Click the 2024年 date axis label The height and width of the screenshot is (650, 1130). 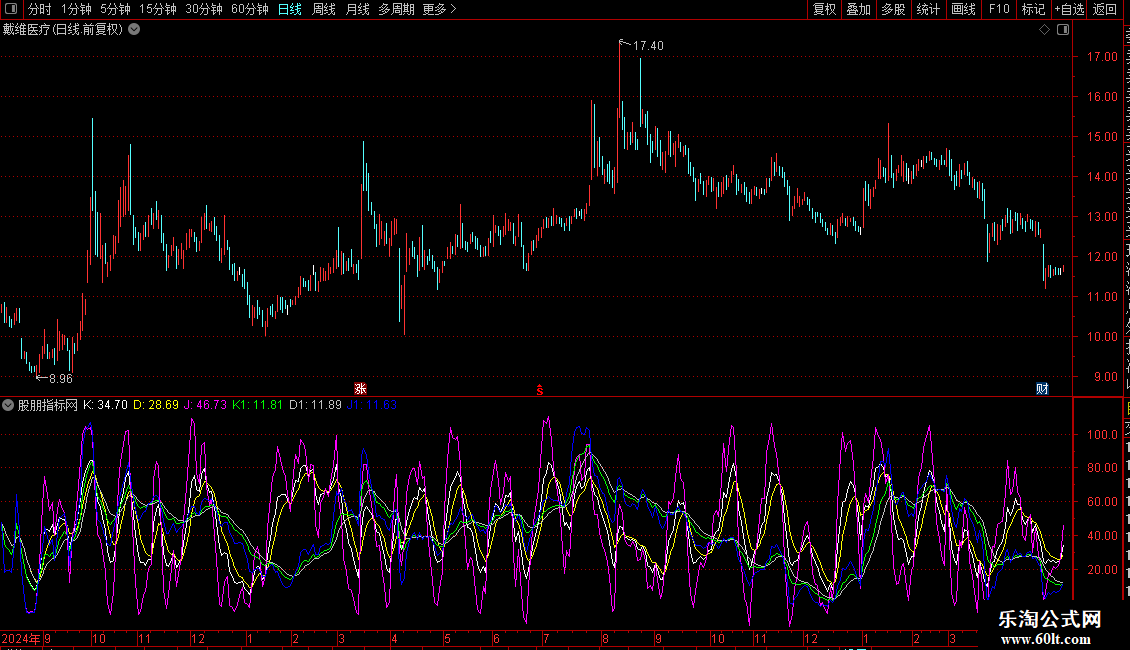click(21, 638)
